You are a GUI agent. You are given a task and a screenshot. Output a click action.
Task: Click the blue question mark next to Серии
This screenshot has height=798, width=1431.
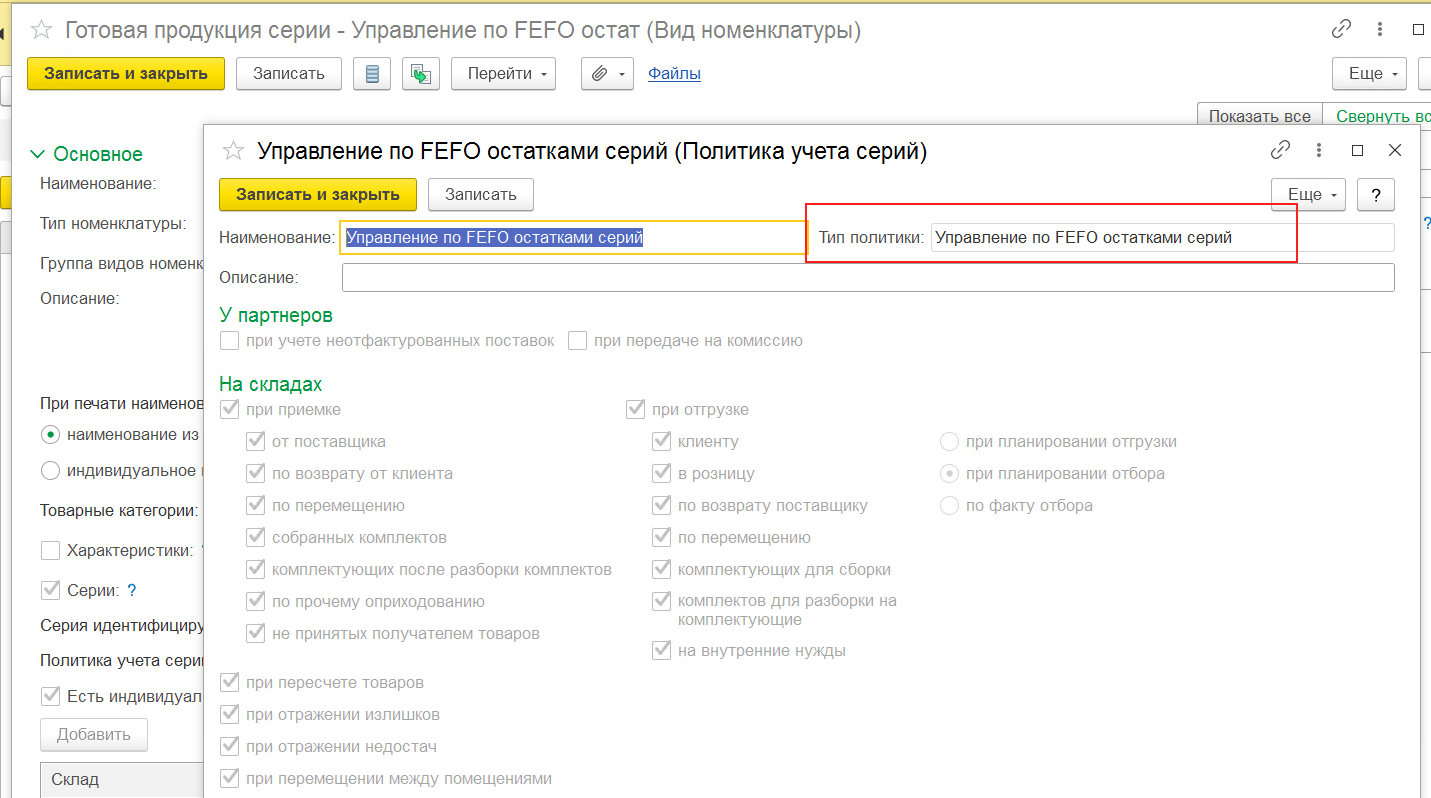click(131, 590)
